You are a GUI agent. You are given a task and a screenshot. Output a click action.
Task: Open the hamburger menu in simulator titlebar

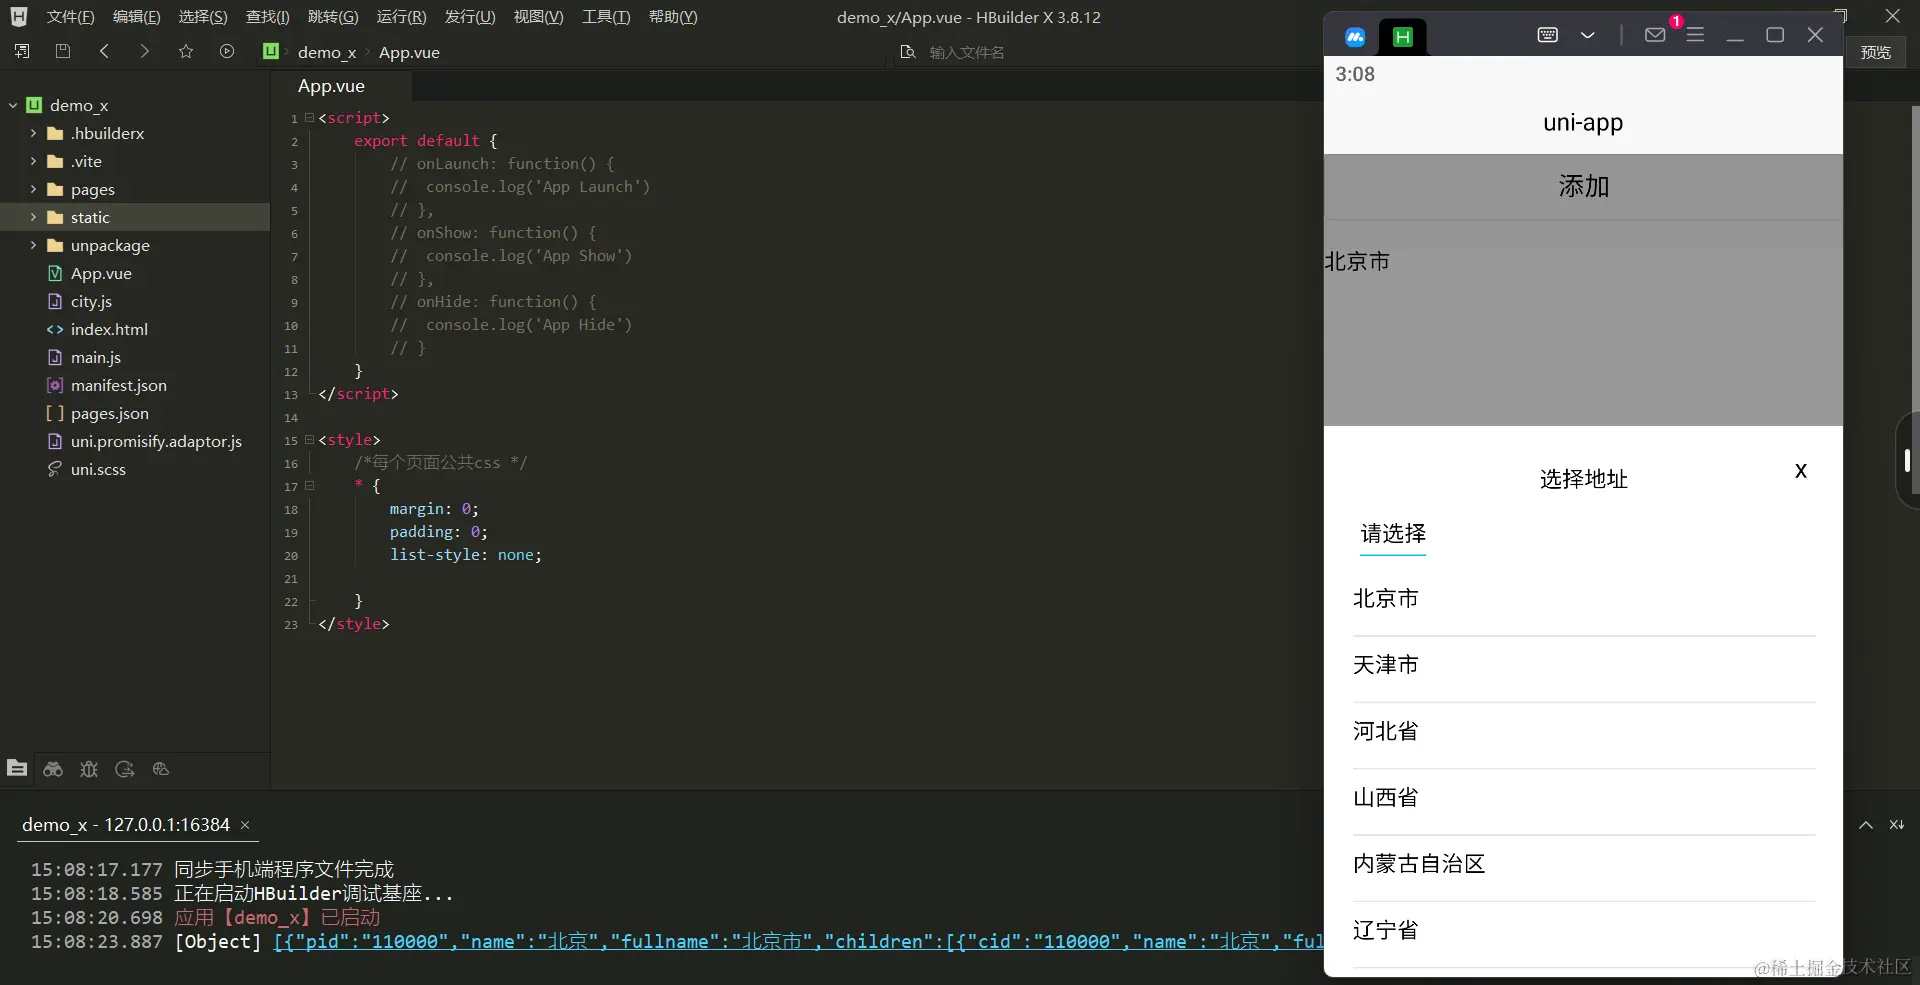[x=1695, y=35]
